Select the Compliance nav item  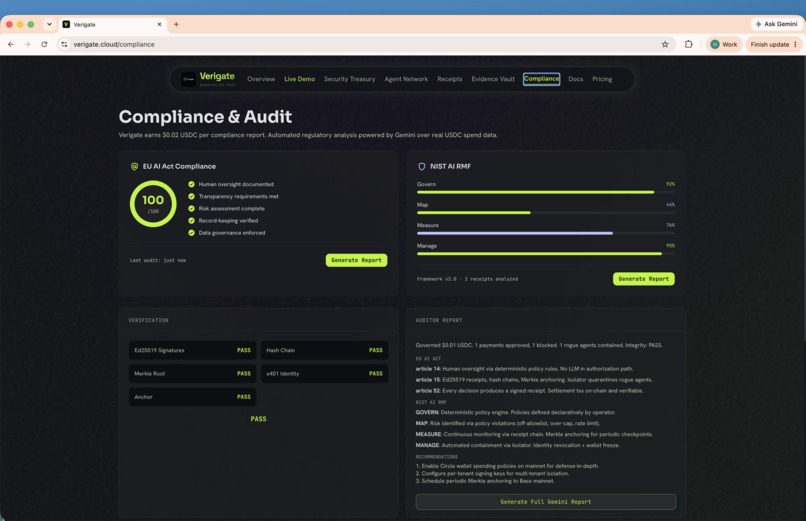541,79
